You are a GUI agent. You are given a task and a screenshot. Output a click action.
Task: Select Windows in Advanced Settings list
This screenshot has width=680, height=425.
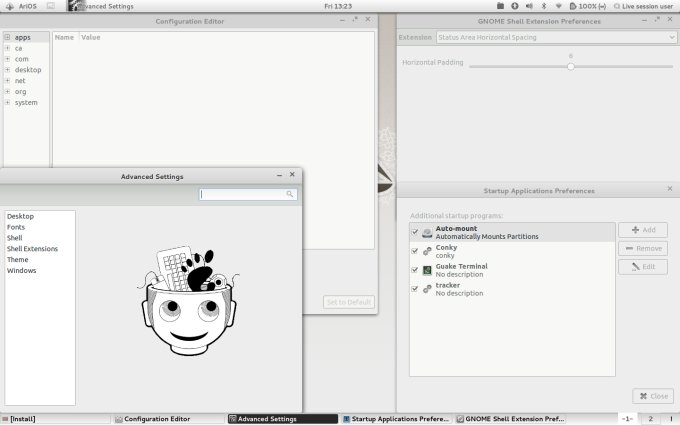[x=22, y=271]
